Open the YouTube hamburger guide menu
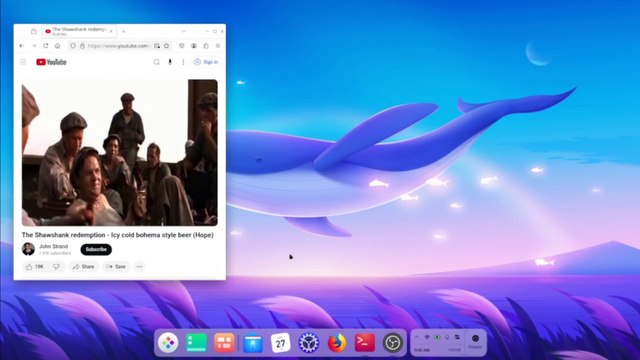 point(23,62)
